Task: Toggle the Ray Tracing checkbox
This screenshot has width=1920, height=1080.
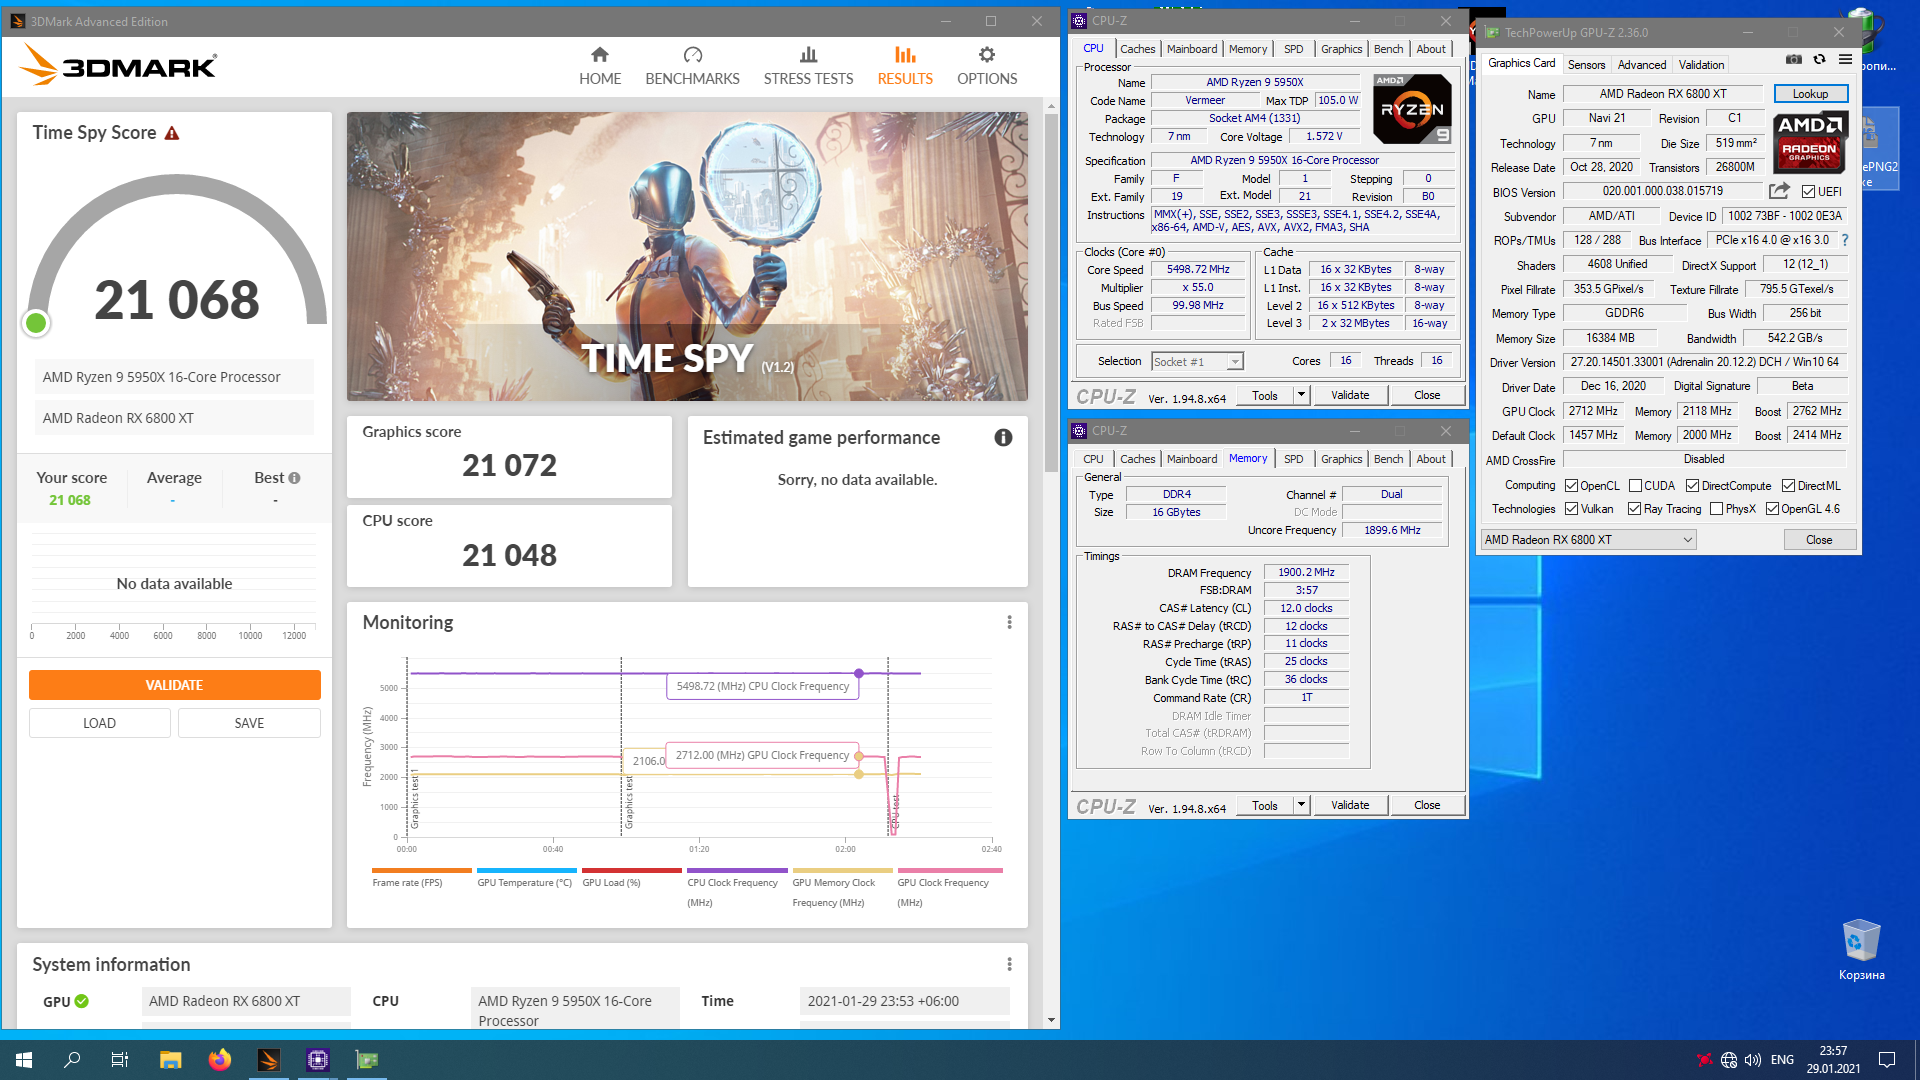Action: [x=1634, y=509]
